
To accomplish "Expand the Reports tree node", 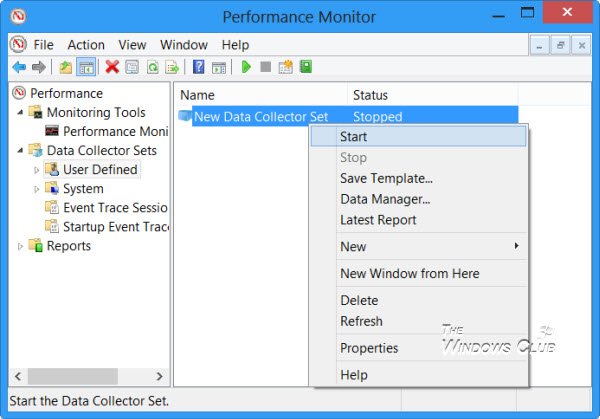I will click(20, 246).
